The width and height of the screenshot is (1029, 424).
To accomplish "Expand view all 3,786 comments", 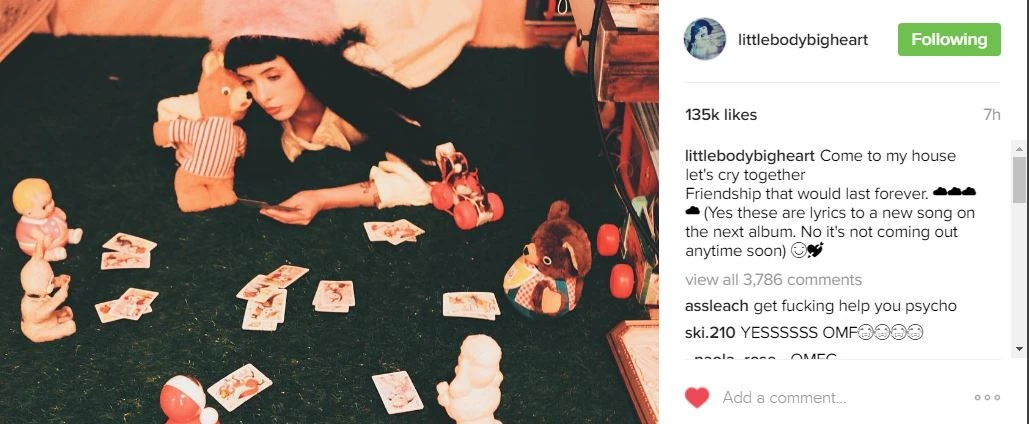I will pos(773,280).
